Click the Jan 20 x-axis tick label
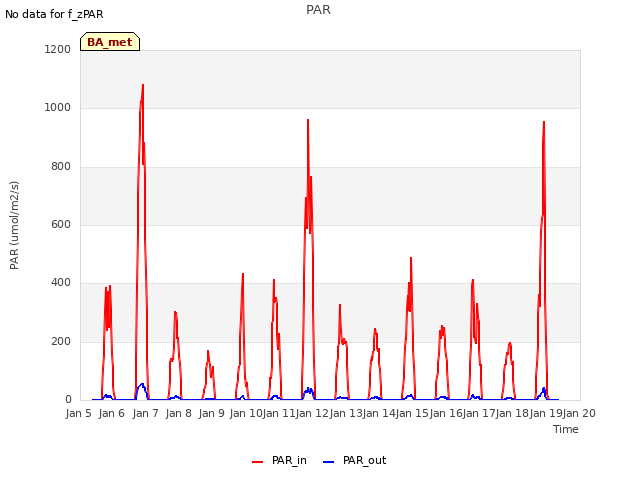This screenshot has height=480, width=640. click(579, 413)
